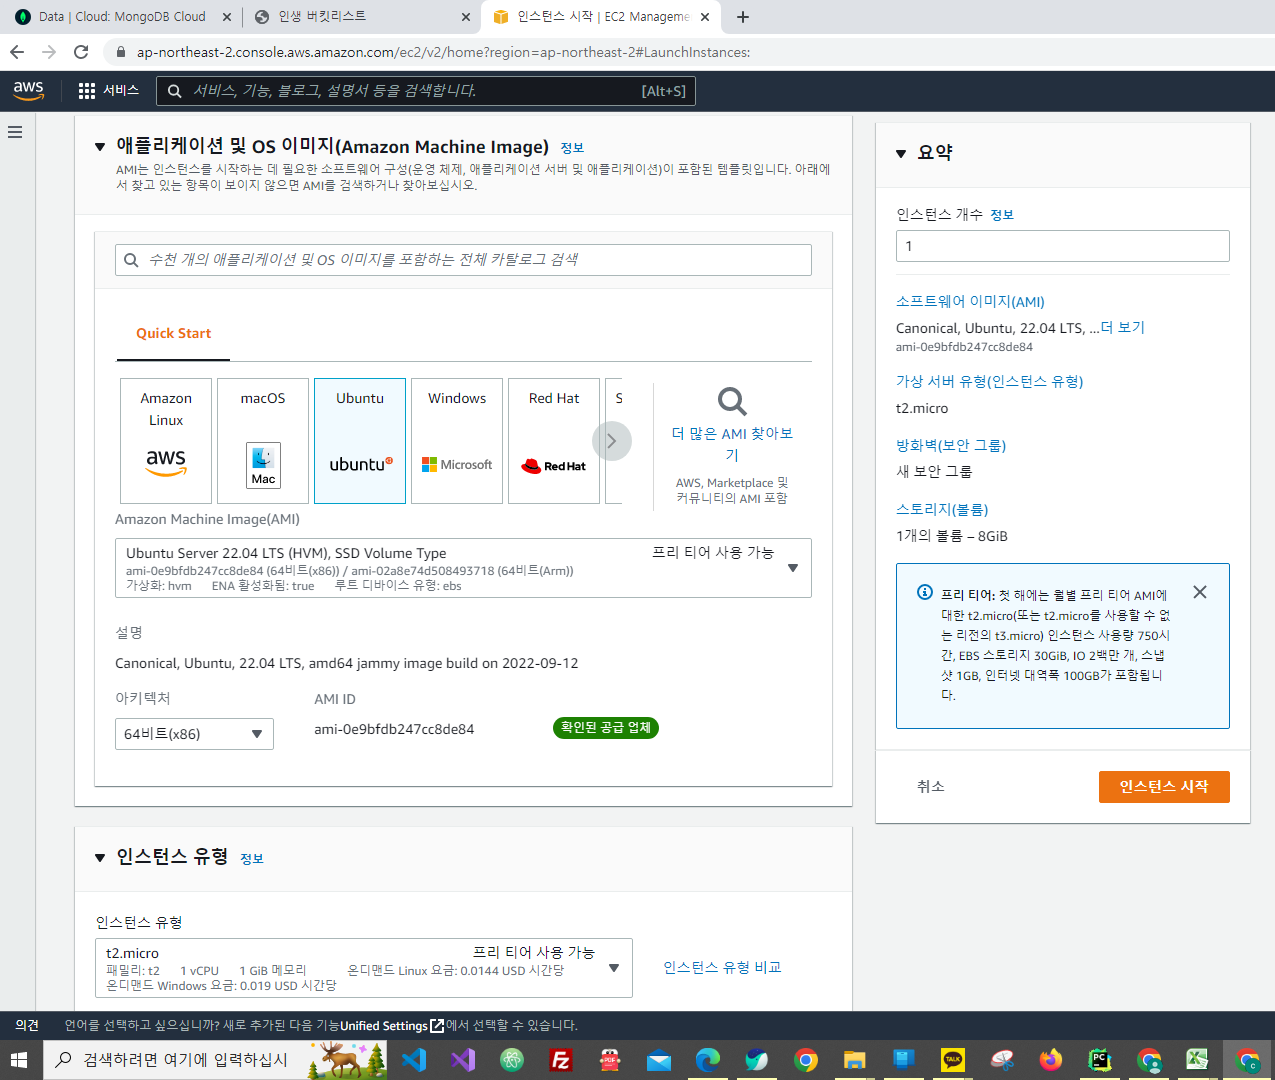This screenshot has height=1080, width=1275.
Task: Click the 인스턴스 개수 number field
Action: [1063, 246]
